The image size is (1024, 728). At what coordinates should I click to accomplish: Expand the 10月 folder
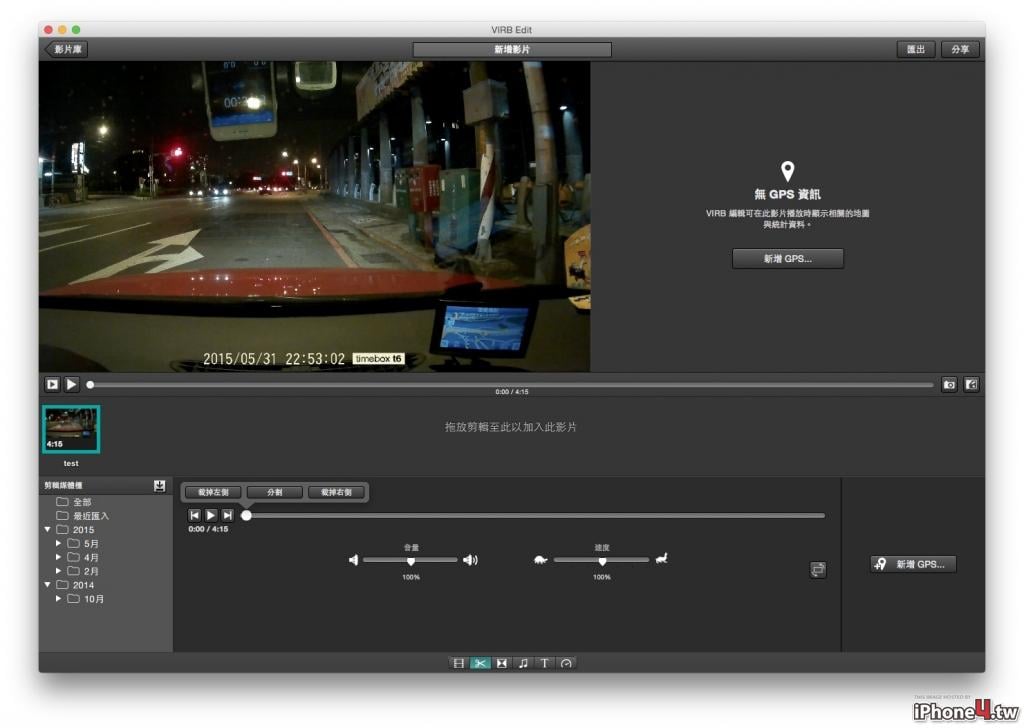[x=59, y=599]
